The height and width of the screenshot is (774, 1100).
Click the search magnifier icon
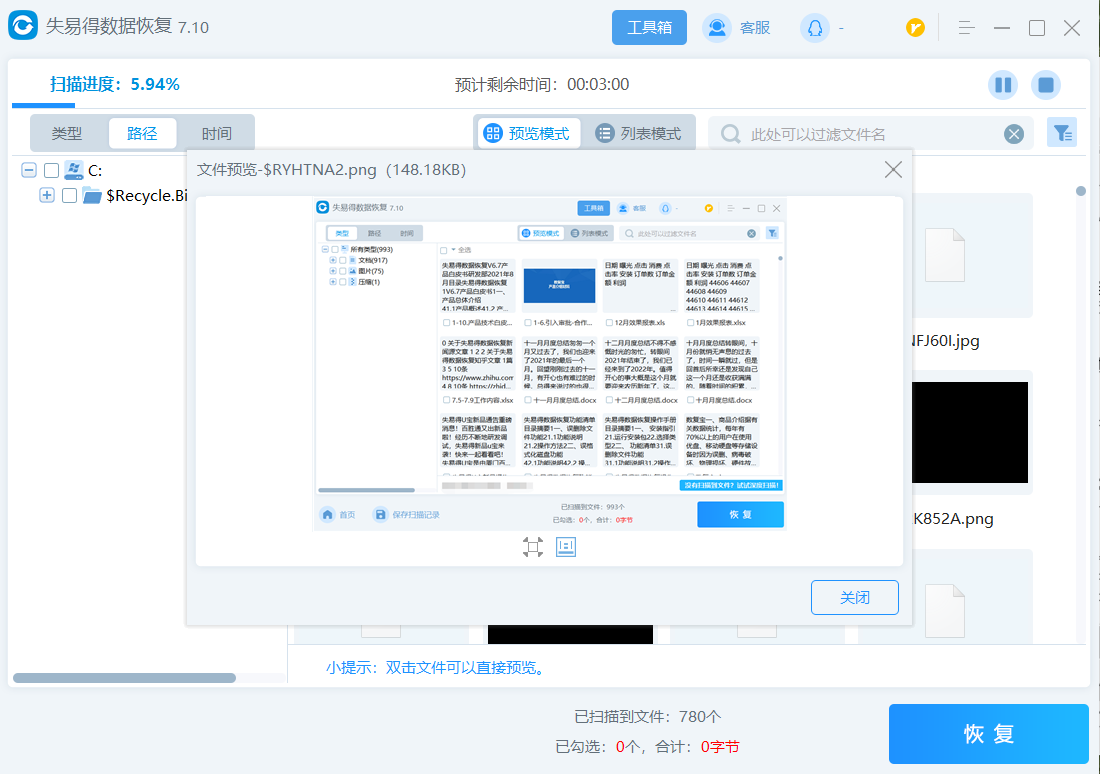[x=730, y=134]
